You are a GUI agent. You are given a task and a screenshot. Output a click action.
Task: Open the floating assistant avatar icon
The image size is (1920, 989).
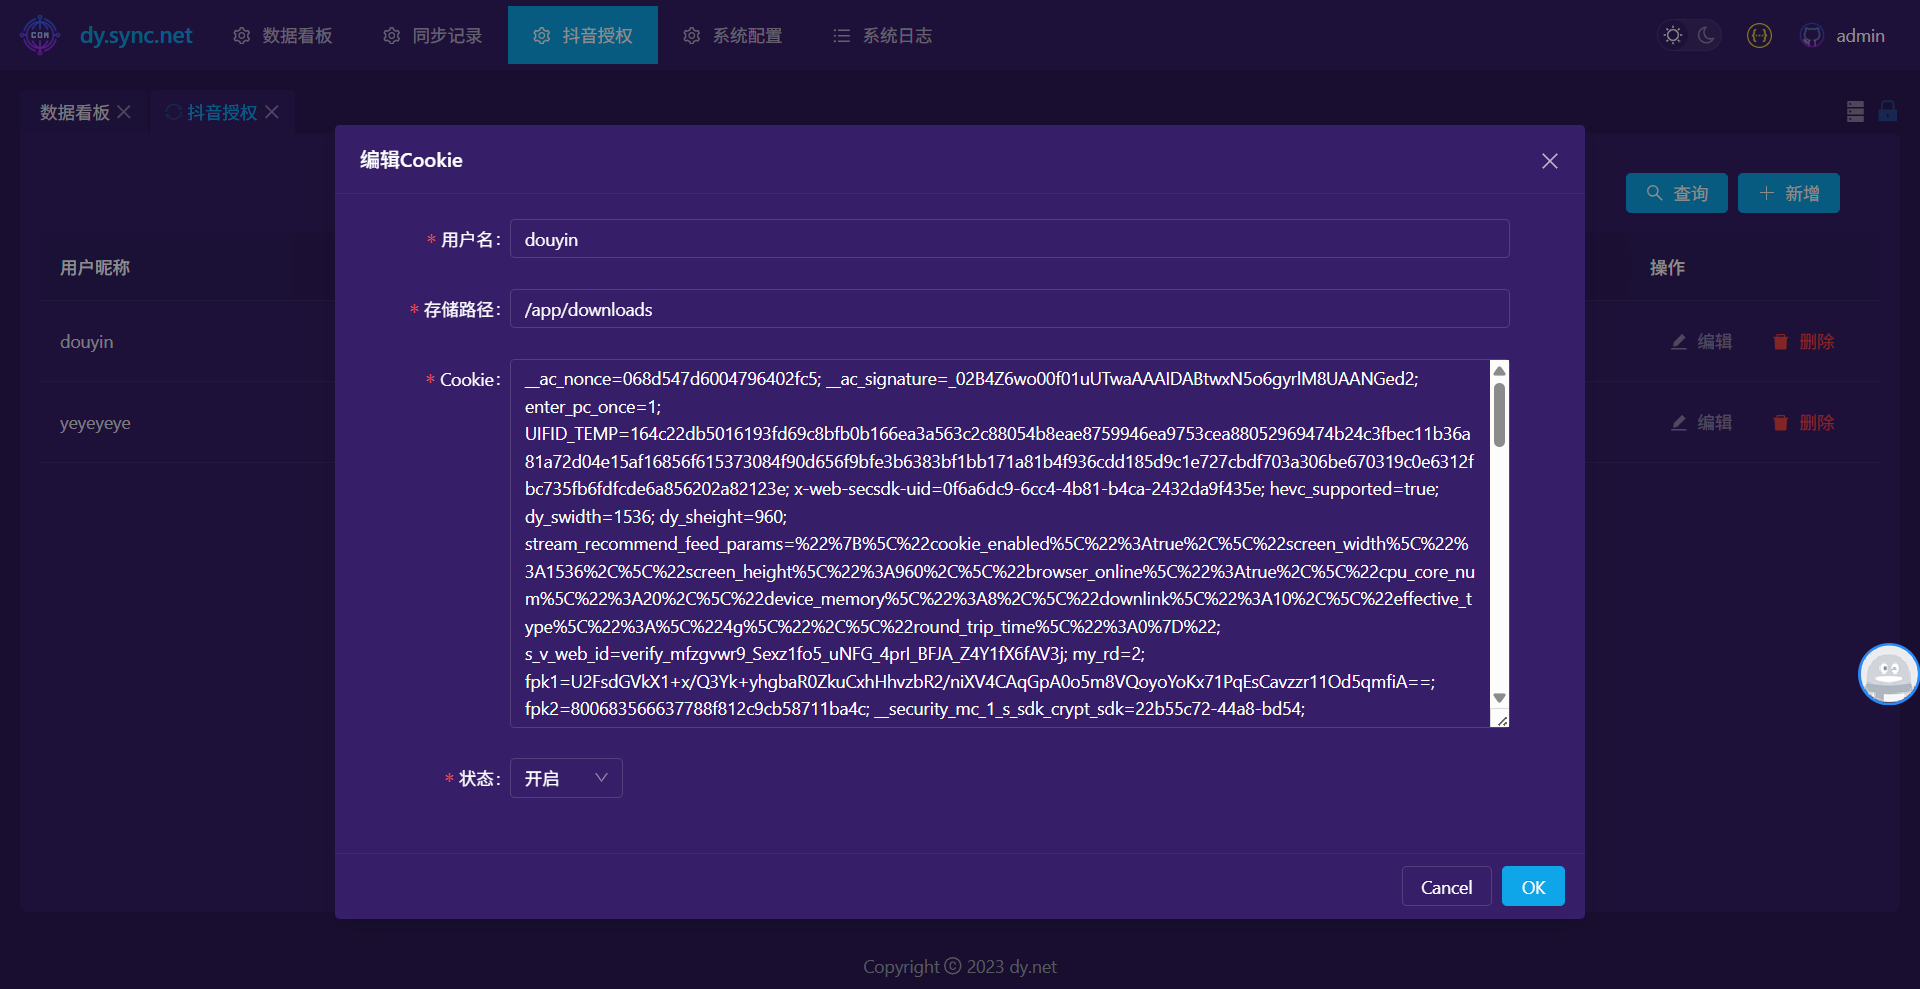1888,674
